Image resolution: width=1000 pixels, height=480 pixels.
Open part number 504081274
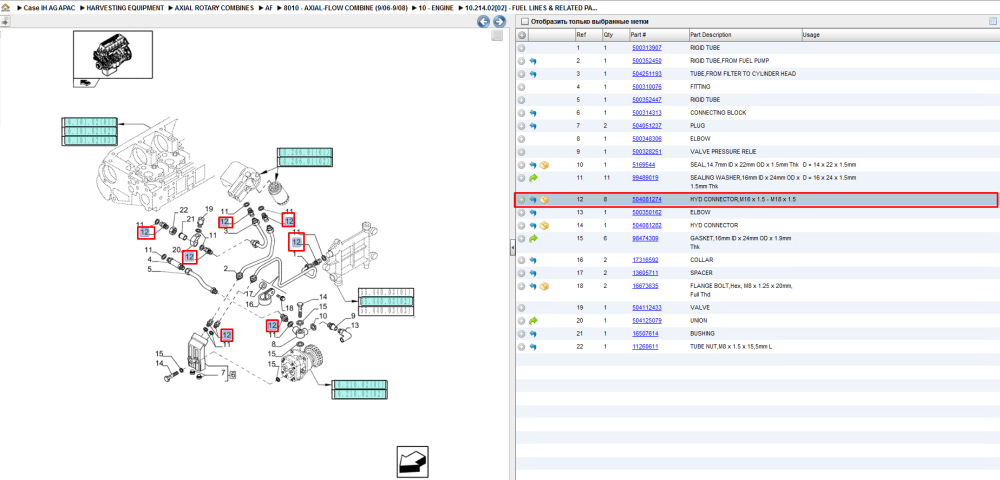pyautogui.click(x=646, y=200)
